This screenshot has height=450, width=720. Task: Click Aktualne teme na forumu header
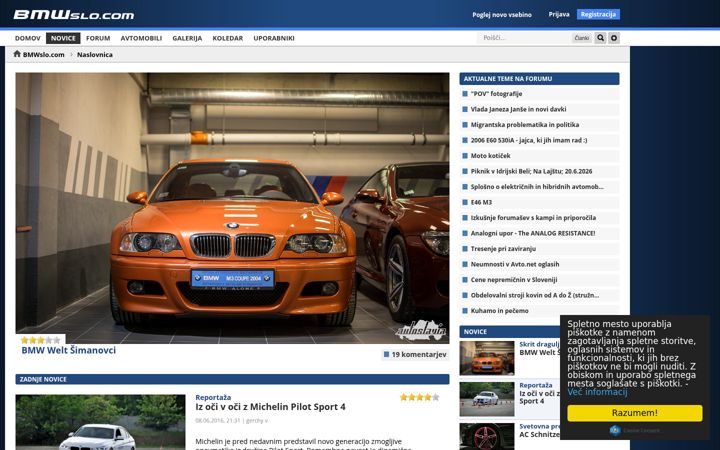[x=539, y=79]
